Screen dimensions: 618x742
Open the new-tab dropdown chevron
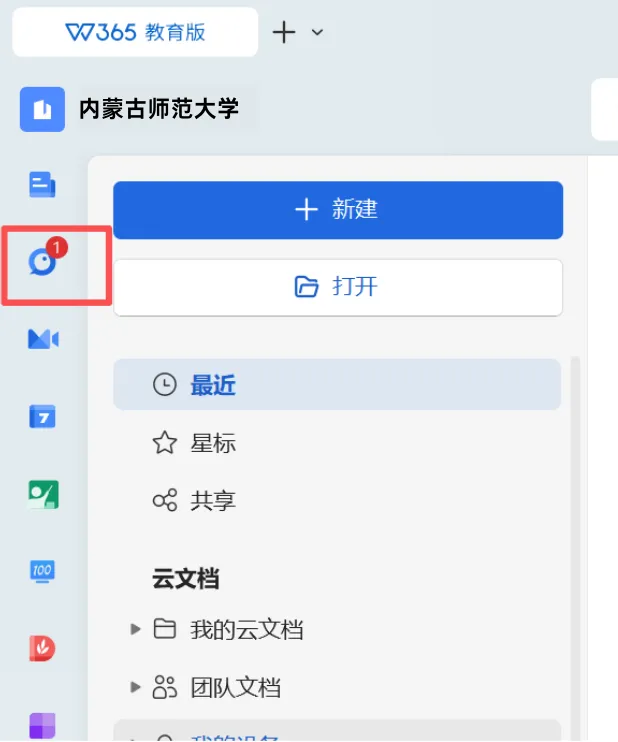[x=317, y=32]
